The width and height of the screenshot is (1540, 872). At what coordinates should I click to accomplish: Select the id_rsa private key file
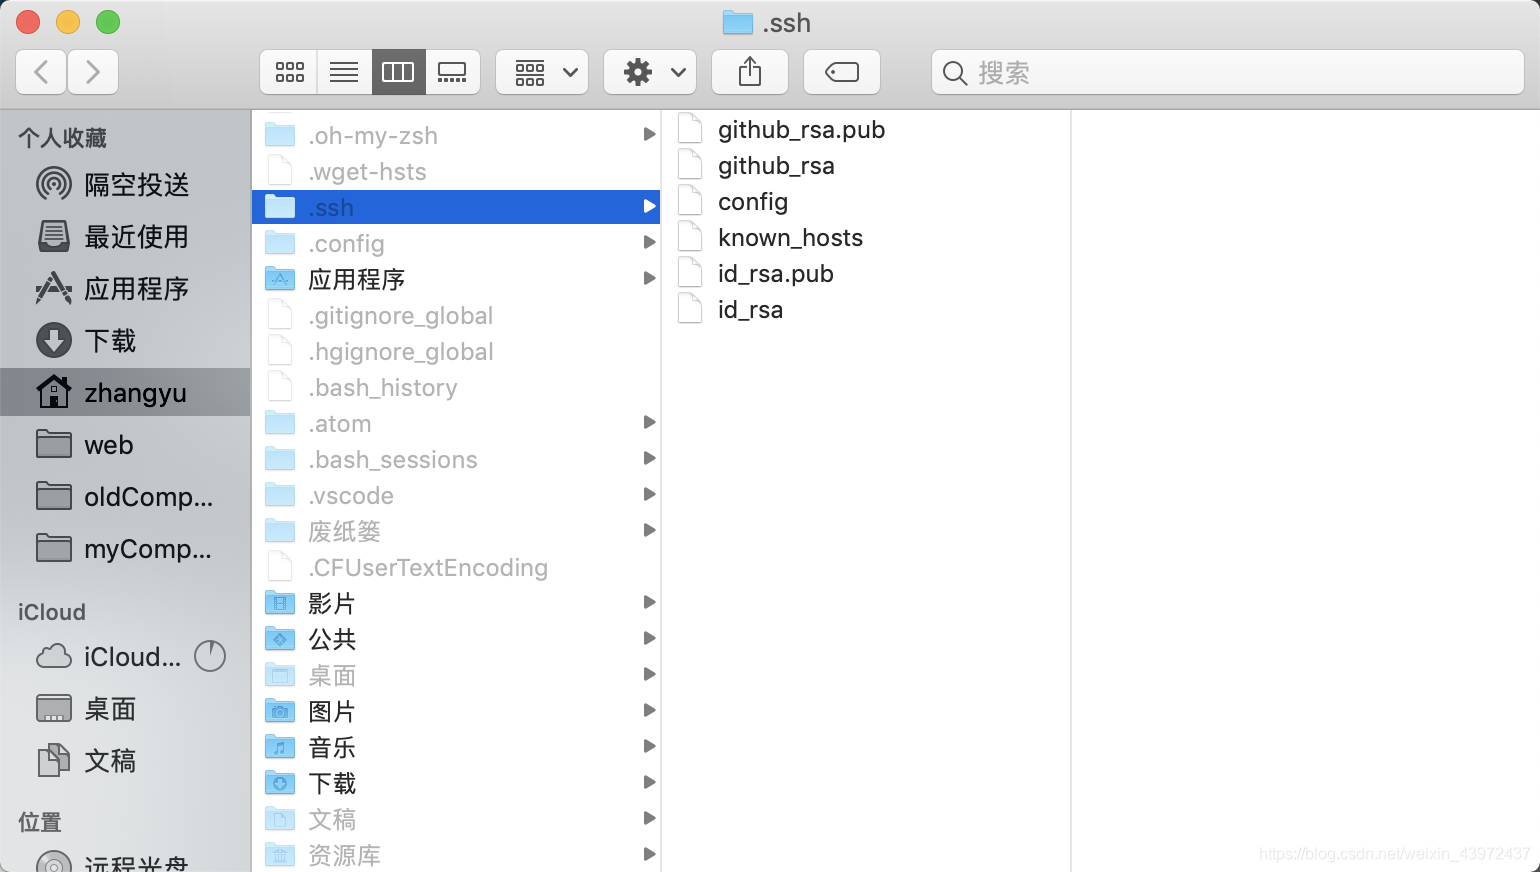(866, 309)
